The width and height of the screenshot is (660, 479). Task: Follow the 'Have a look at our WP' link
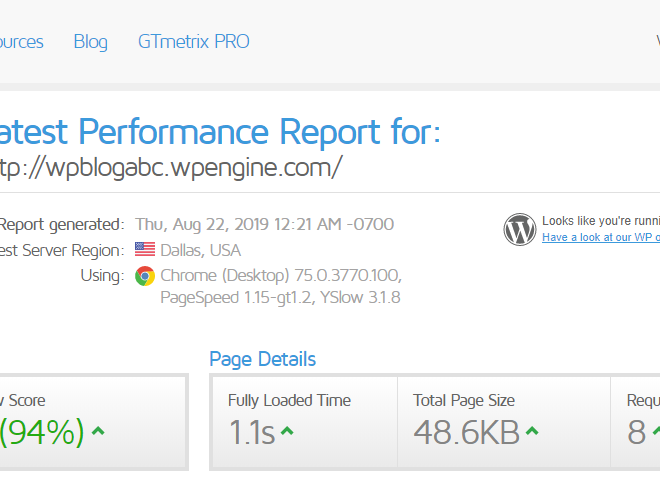601,237
